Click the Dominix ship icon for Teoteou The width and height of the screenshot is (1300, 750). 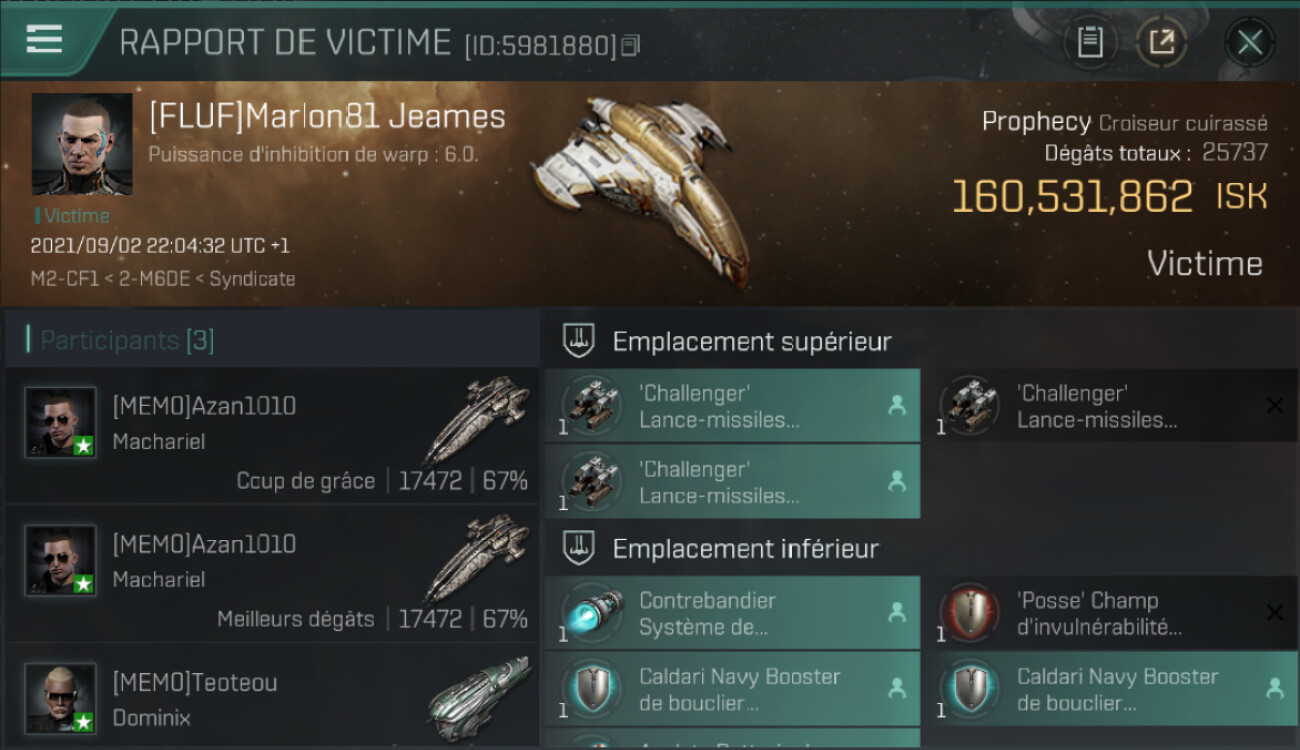click(x=480, y=695)
